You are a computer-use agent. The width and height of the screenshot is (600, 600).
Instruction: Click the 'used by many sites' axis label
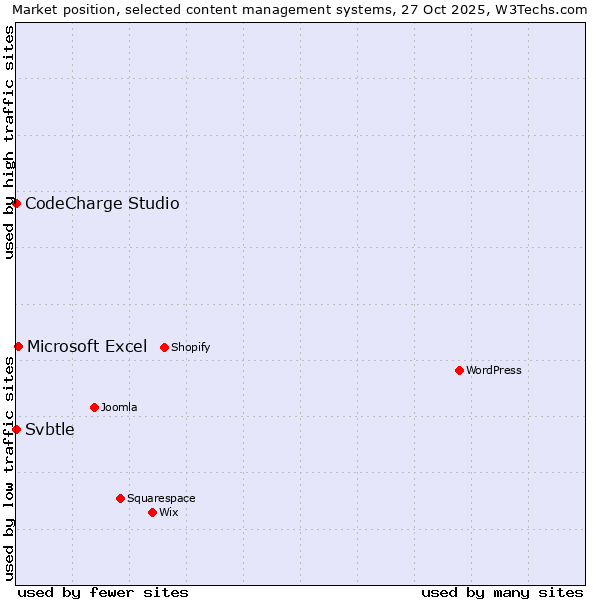[502, 592]
